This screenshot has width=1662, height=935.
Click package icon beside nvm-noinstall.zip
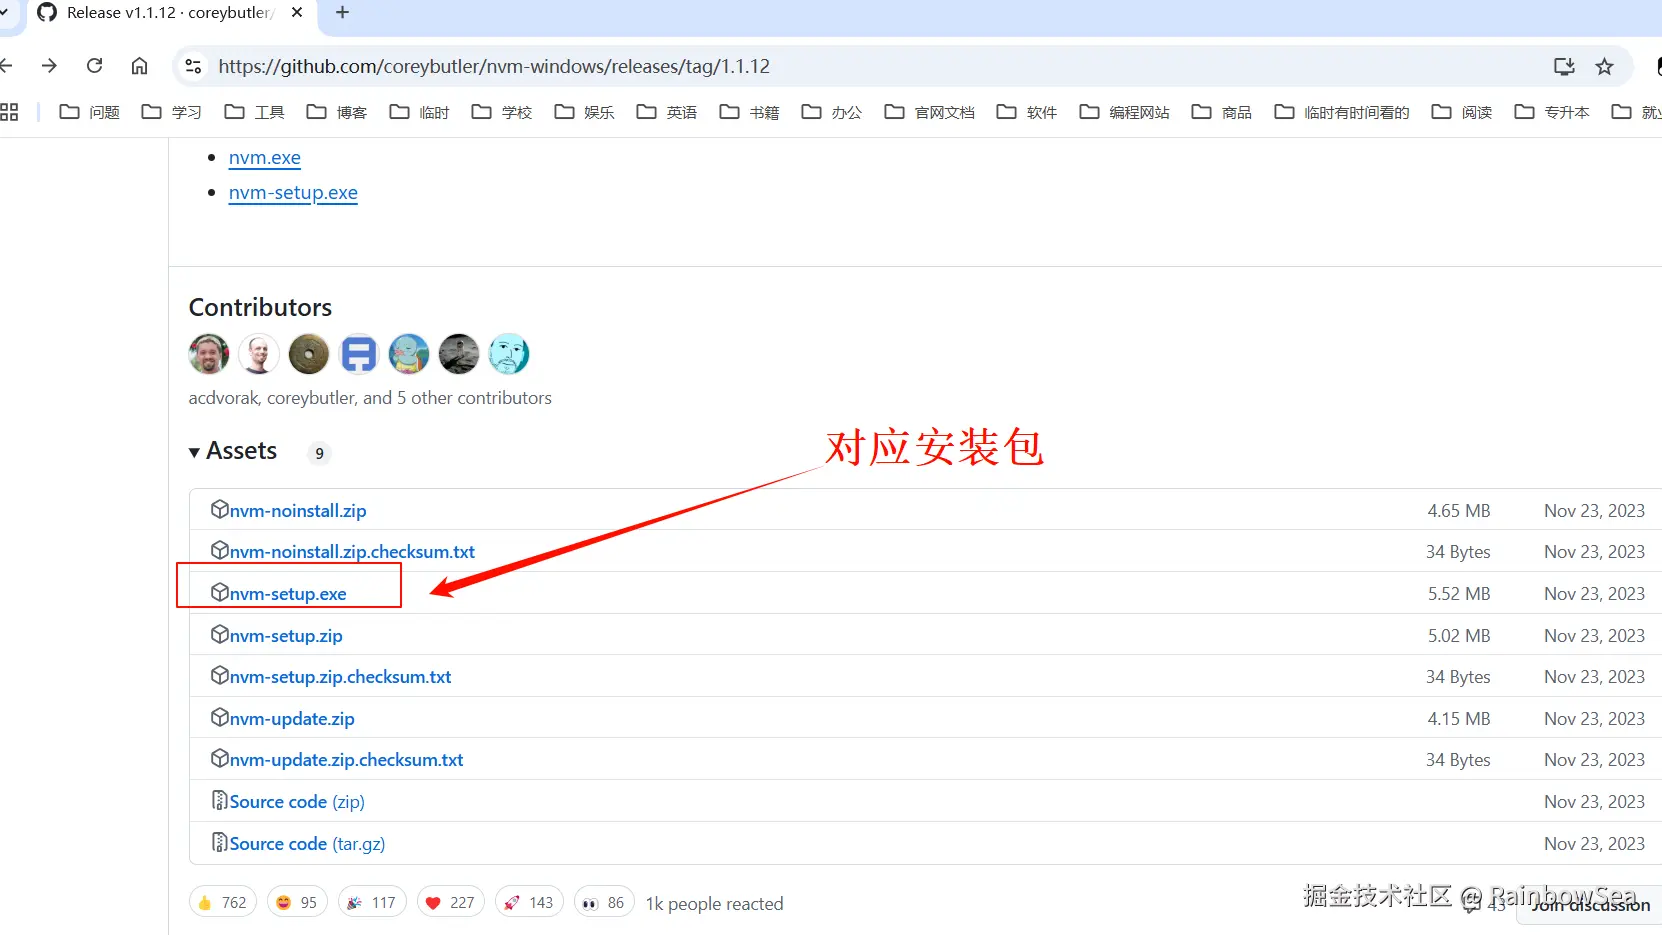(220, 509)
